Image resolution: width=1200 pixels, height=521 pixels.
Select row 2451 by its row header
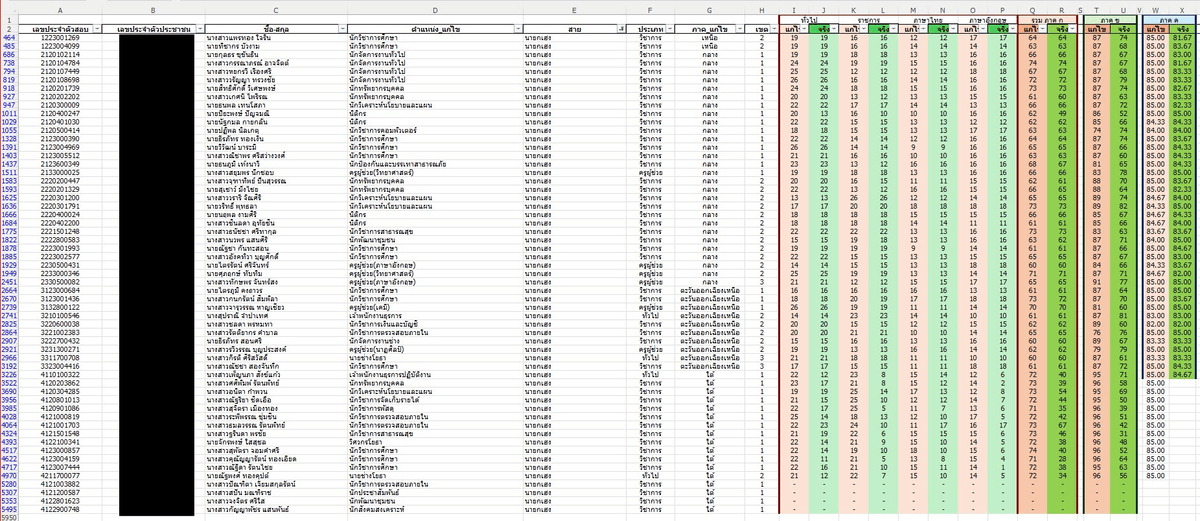pos(10,282)
